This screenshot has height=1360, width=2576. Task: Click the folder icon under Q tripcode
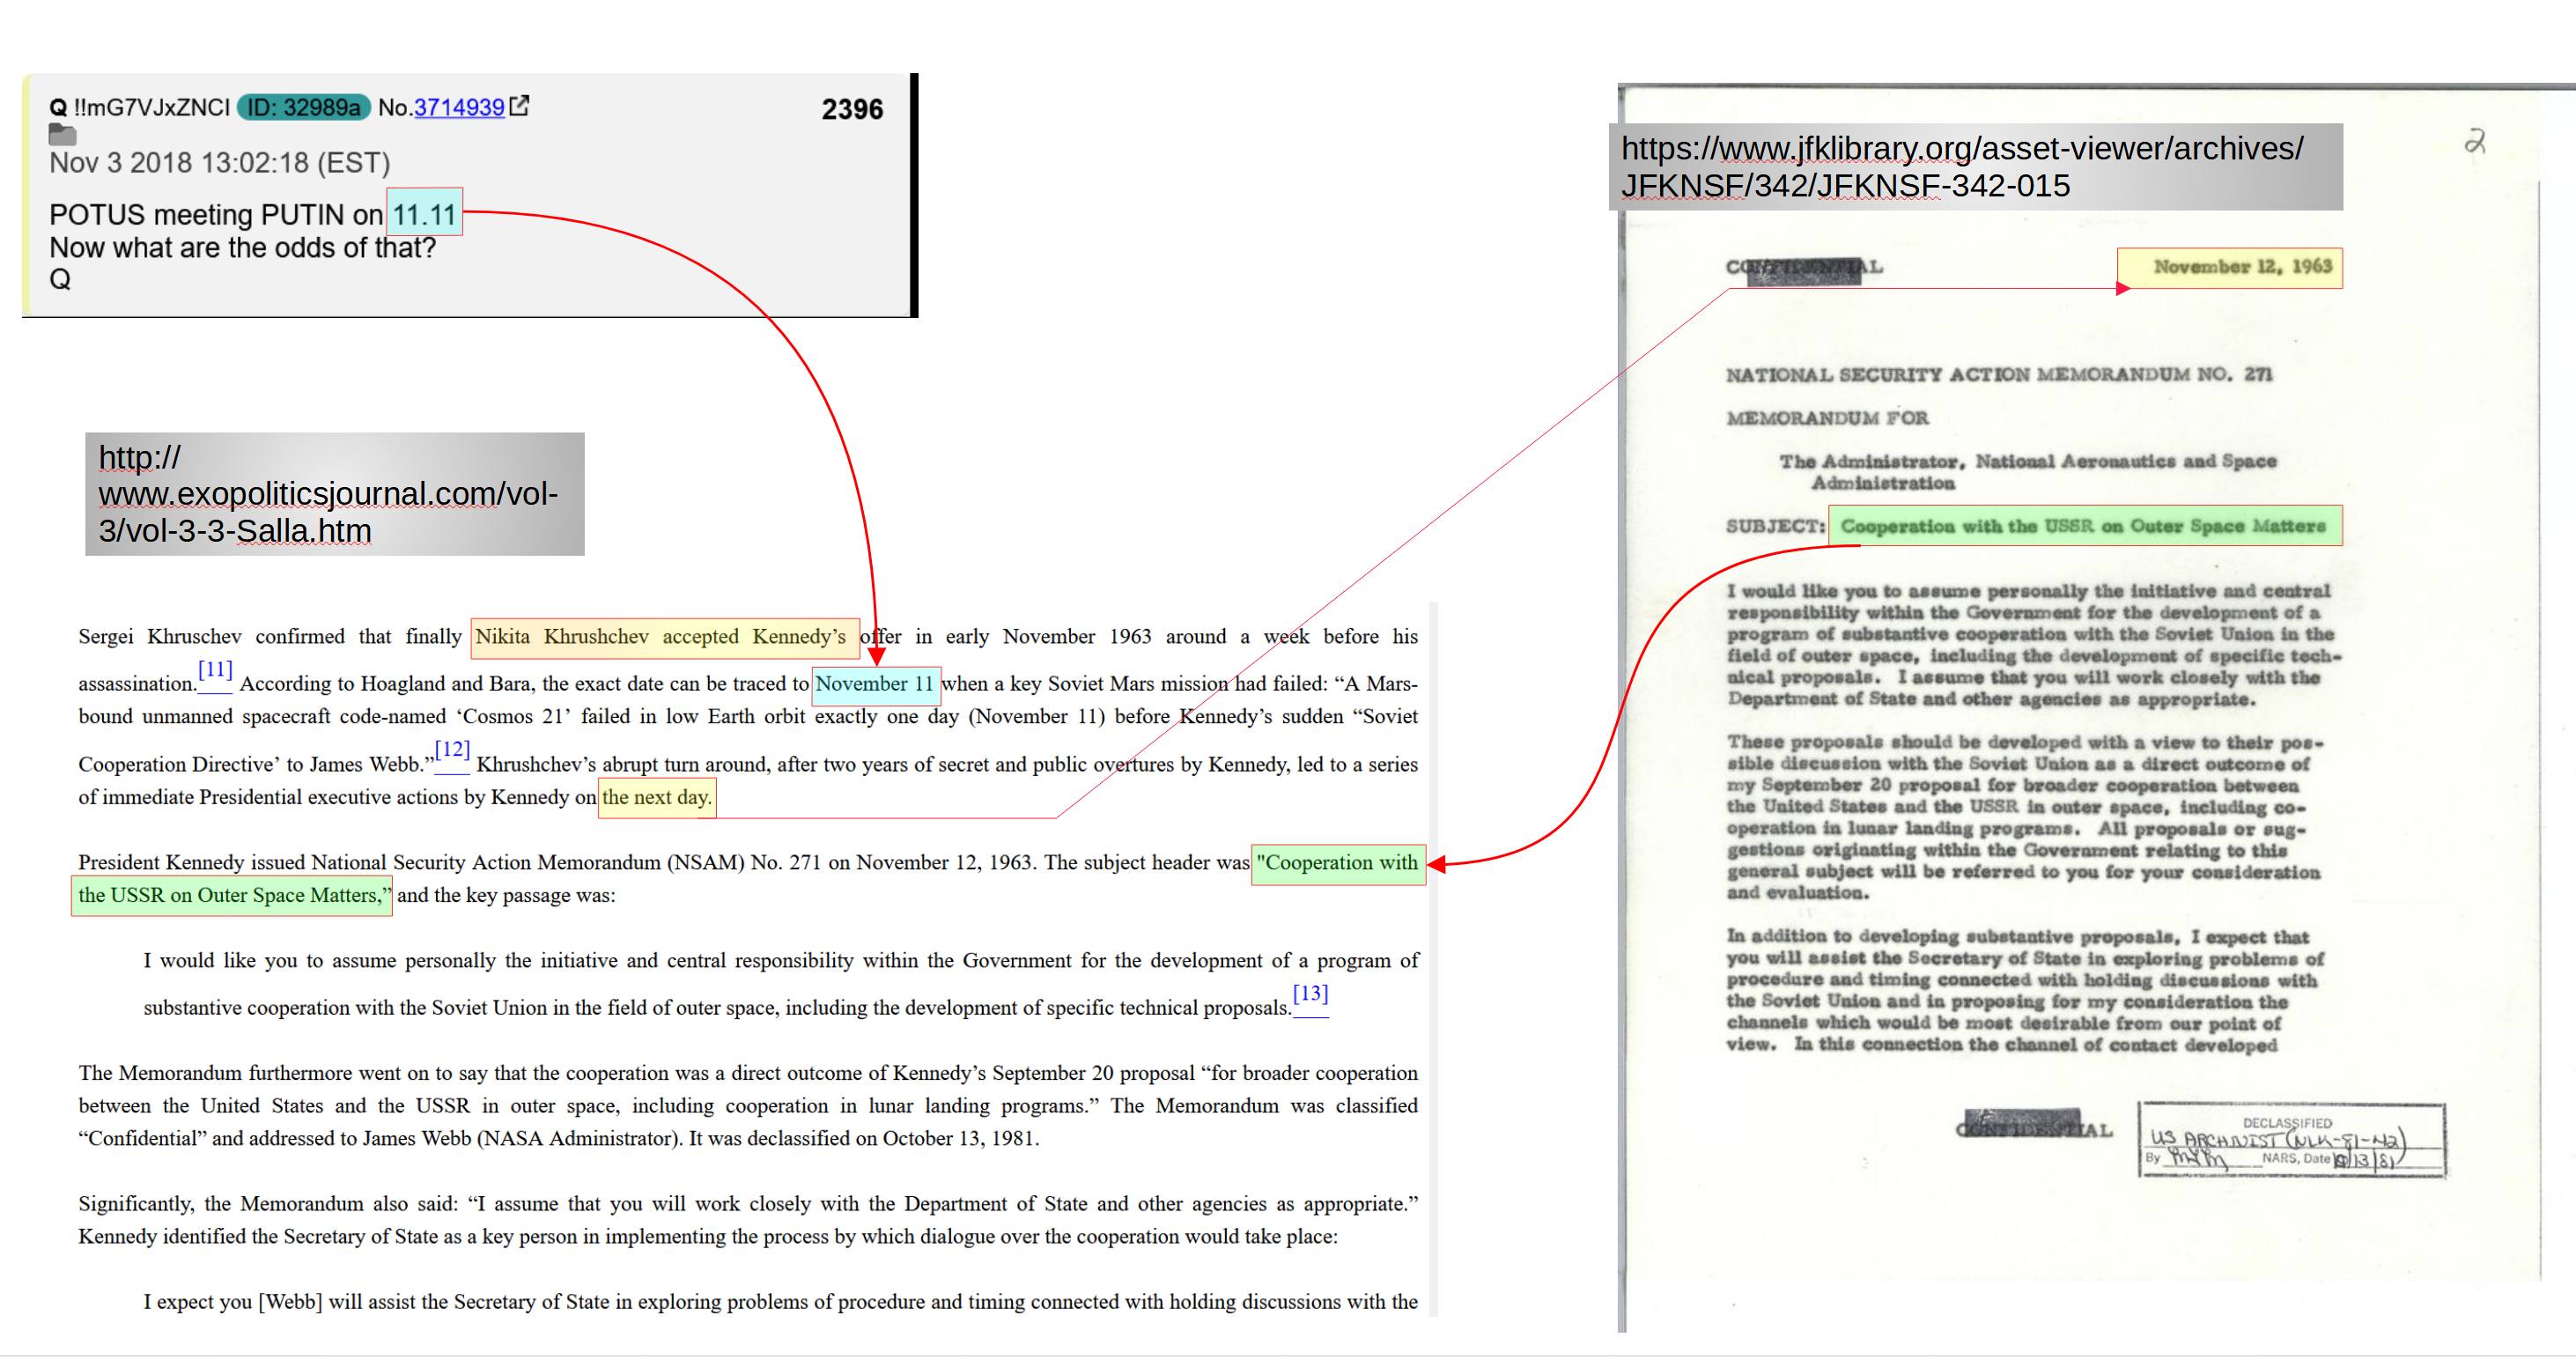[x=62, y=134]
